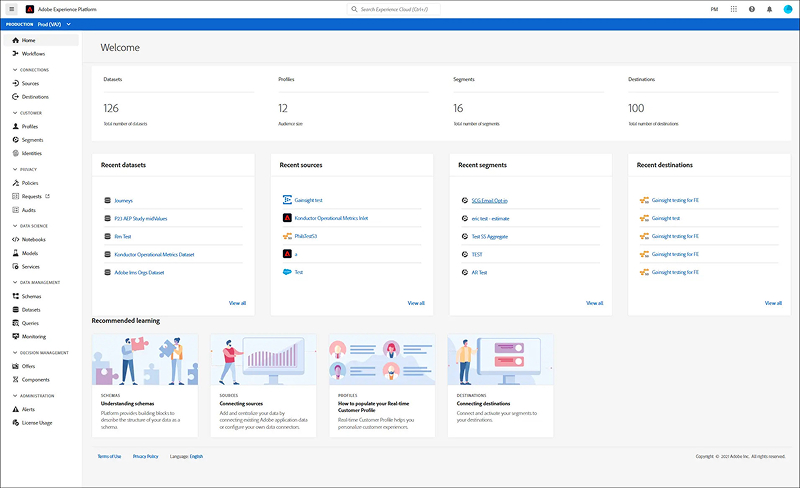Open the Prod (VA7) sandbox dropdown

(54, 24)
